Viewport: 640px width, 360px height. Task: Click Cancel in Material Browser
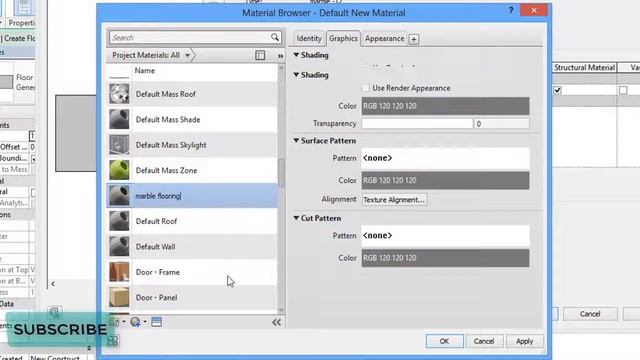coord(484,341)
